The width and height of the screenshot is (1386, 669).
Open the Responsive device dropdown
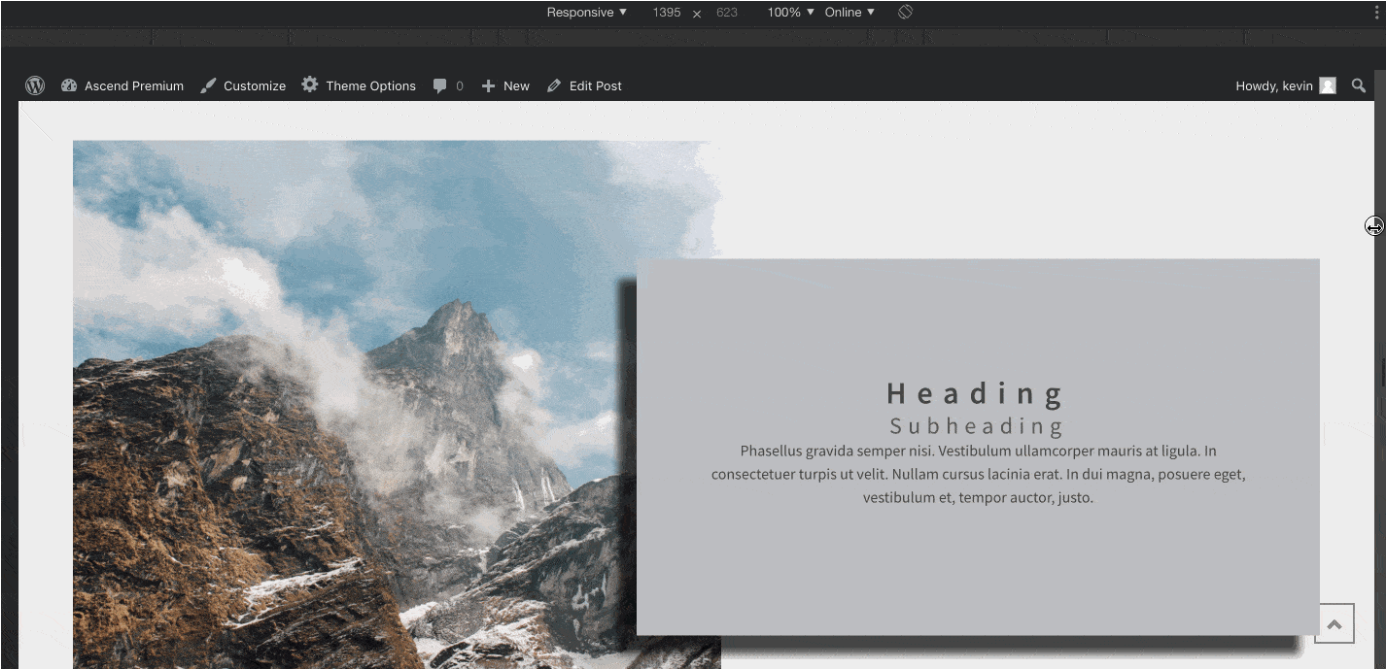(x=586, y=12)
